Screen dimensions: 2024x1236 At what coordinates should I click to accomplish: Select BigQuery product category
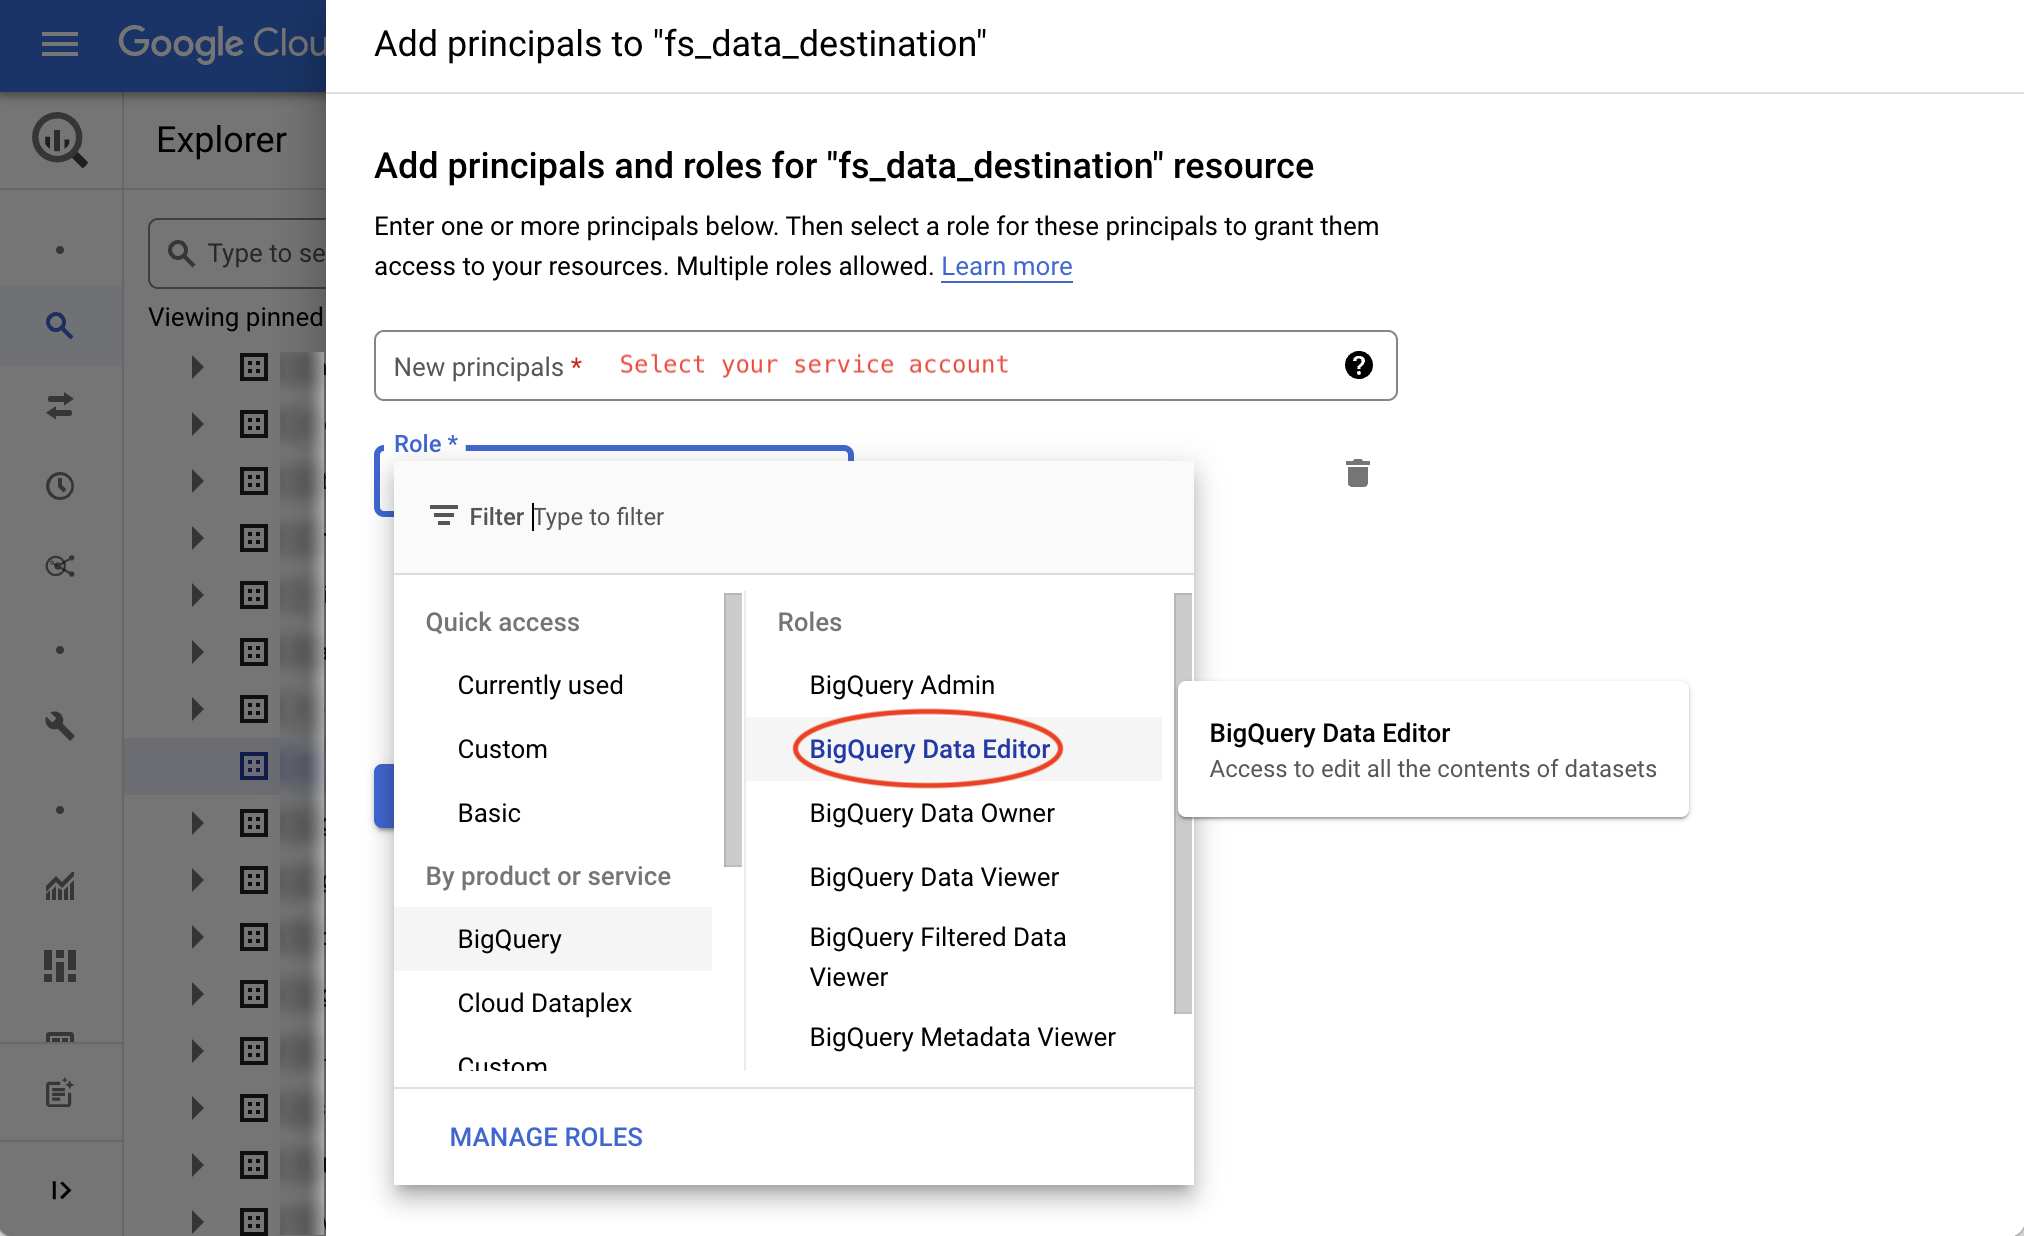pos(553,939)
